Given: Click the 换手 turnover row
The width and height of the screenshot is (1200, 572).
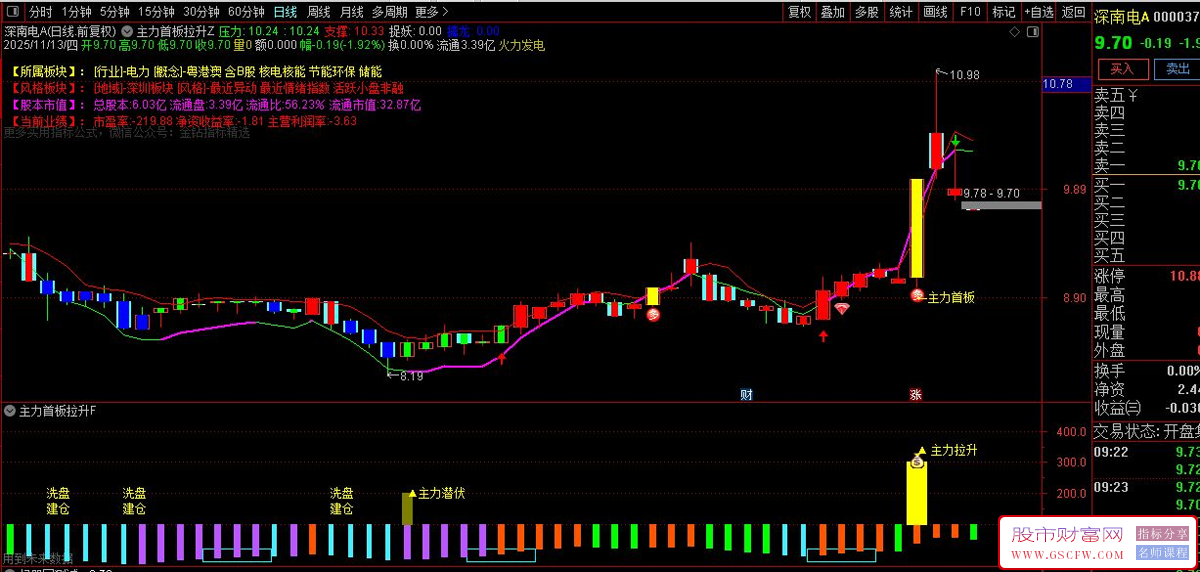Looking at the screenshot, I should click(1146, 371).
